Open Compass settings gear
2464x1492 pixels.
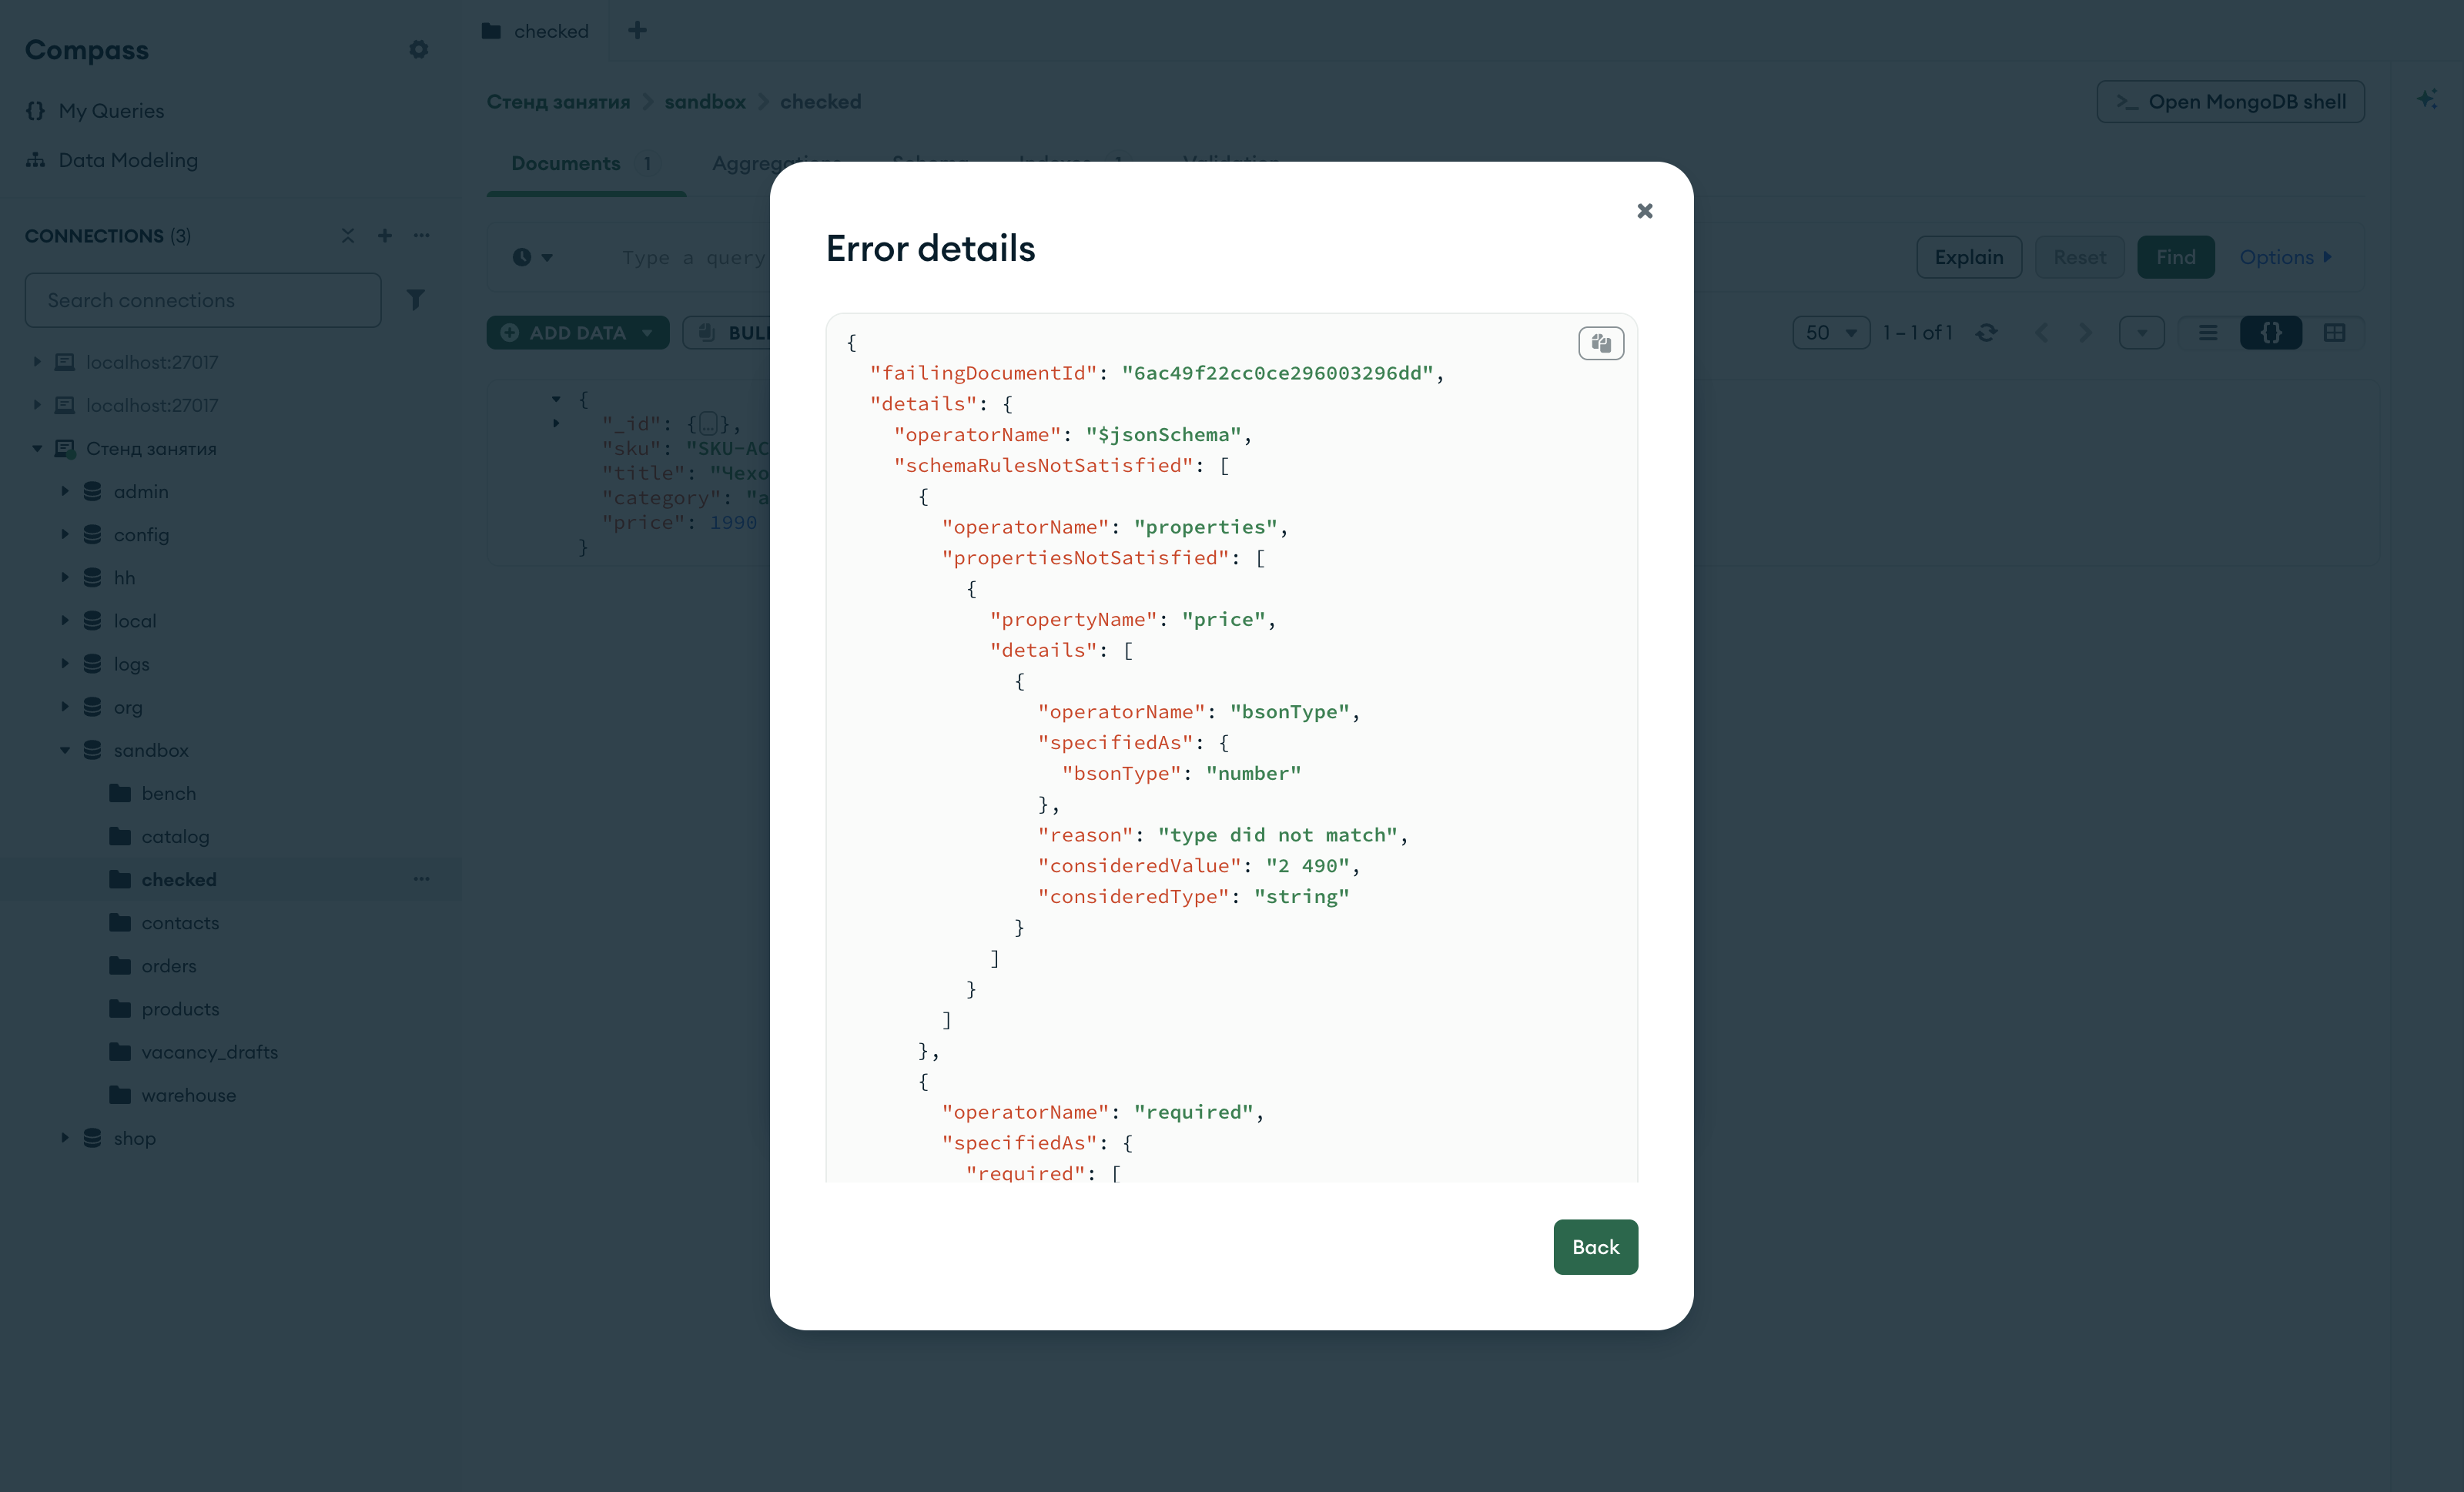[419, 49]
